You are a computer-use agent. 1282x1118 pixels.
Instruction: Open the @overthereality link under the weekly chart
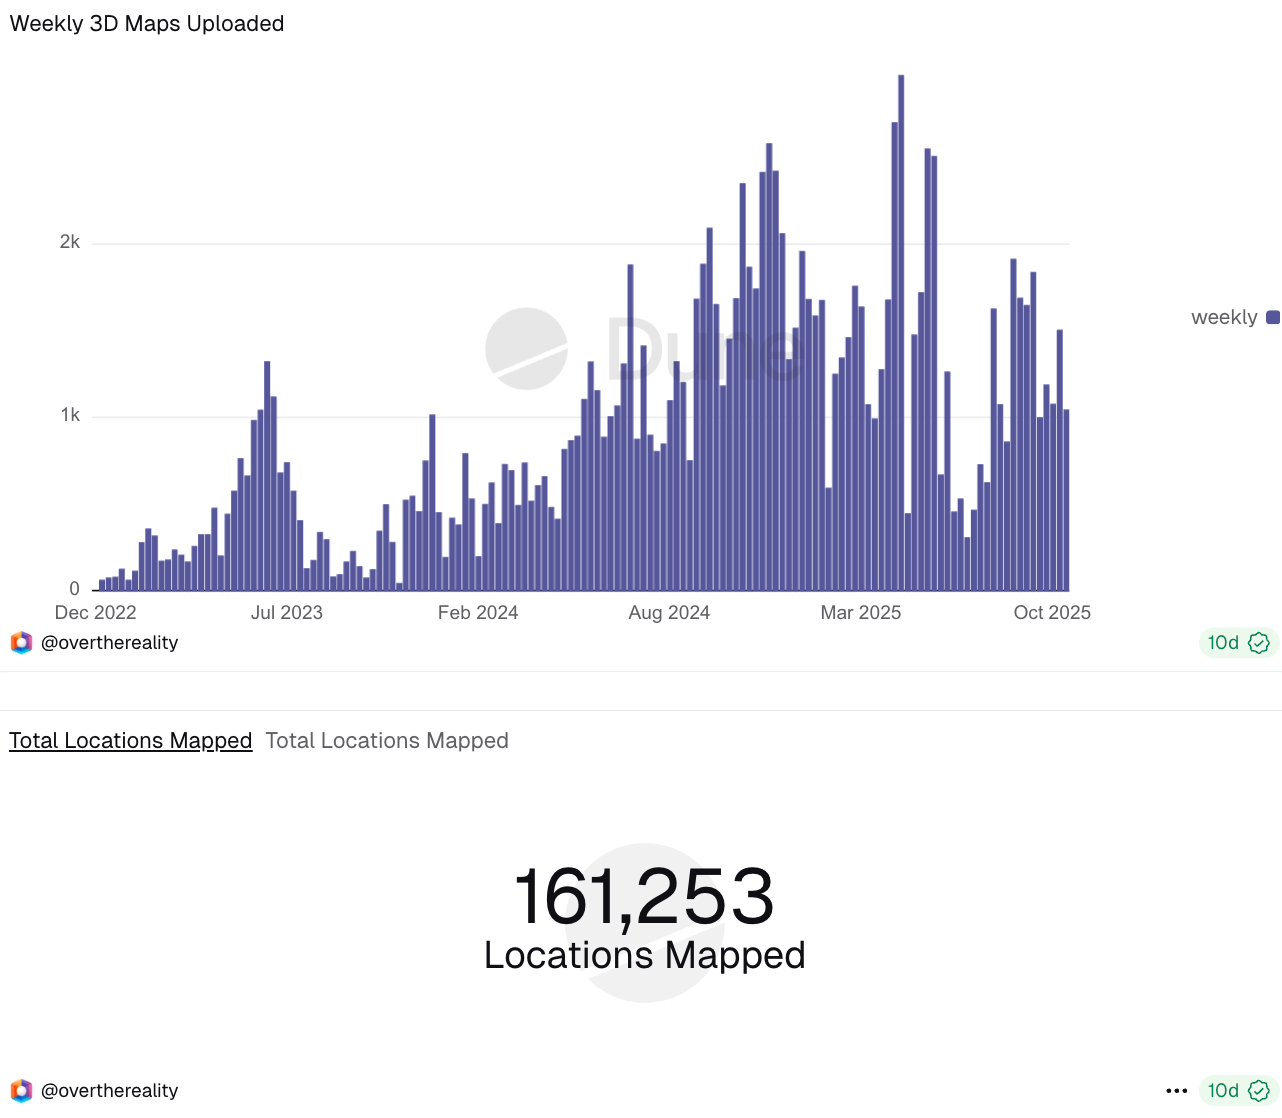tap(109, 643)
